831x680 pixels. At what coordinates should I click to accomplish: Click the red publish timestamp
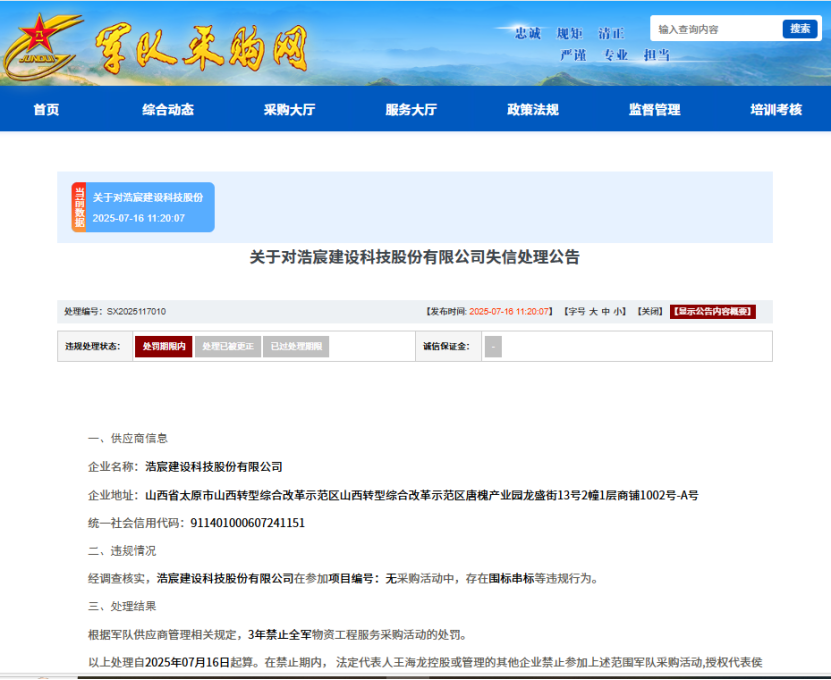(509, 312)
